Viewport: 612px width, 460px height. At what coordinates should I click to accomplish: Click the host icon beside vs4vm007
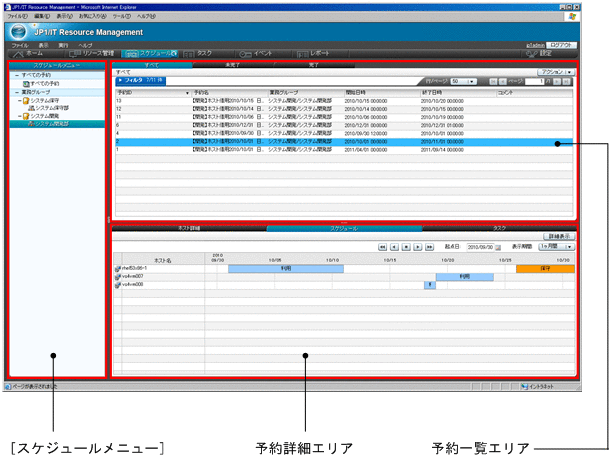(x=117, y=277)
